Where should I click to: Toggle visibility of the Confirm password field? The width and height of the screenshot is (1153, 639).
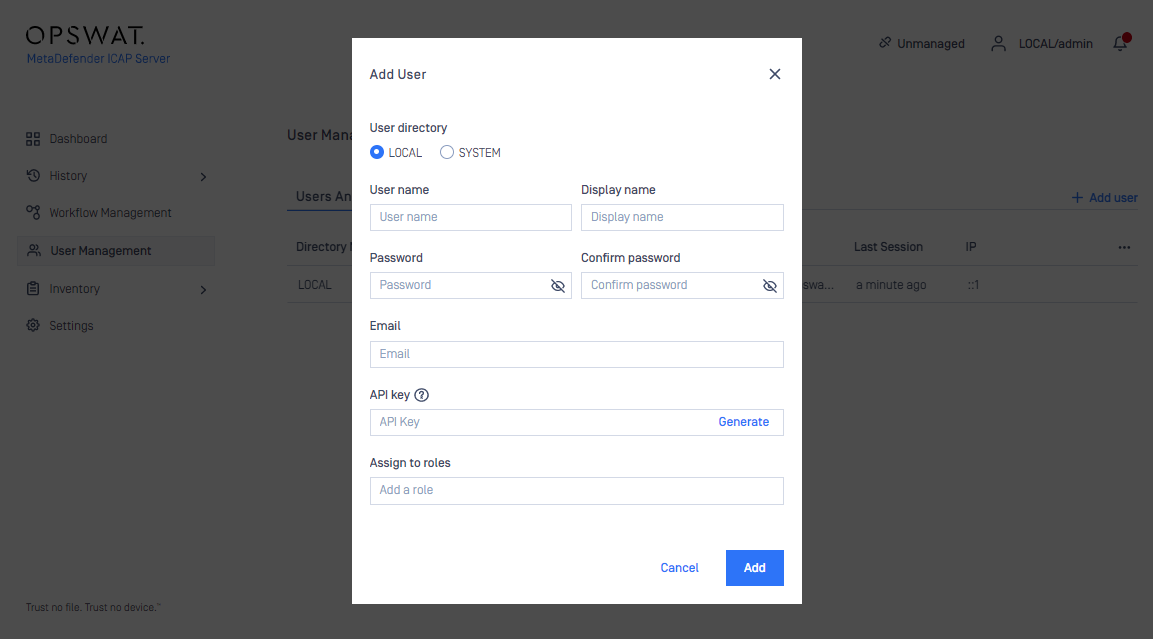pos(770,286)
